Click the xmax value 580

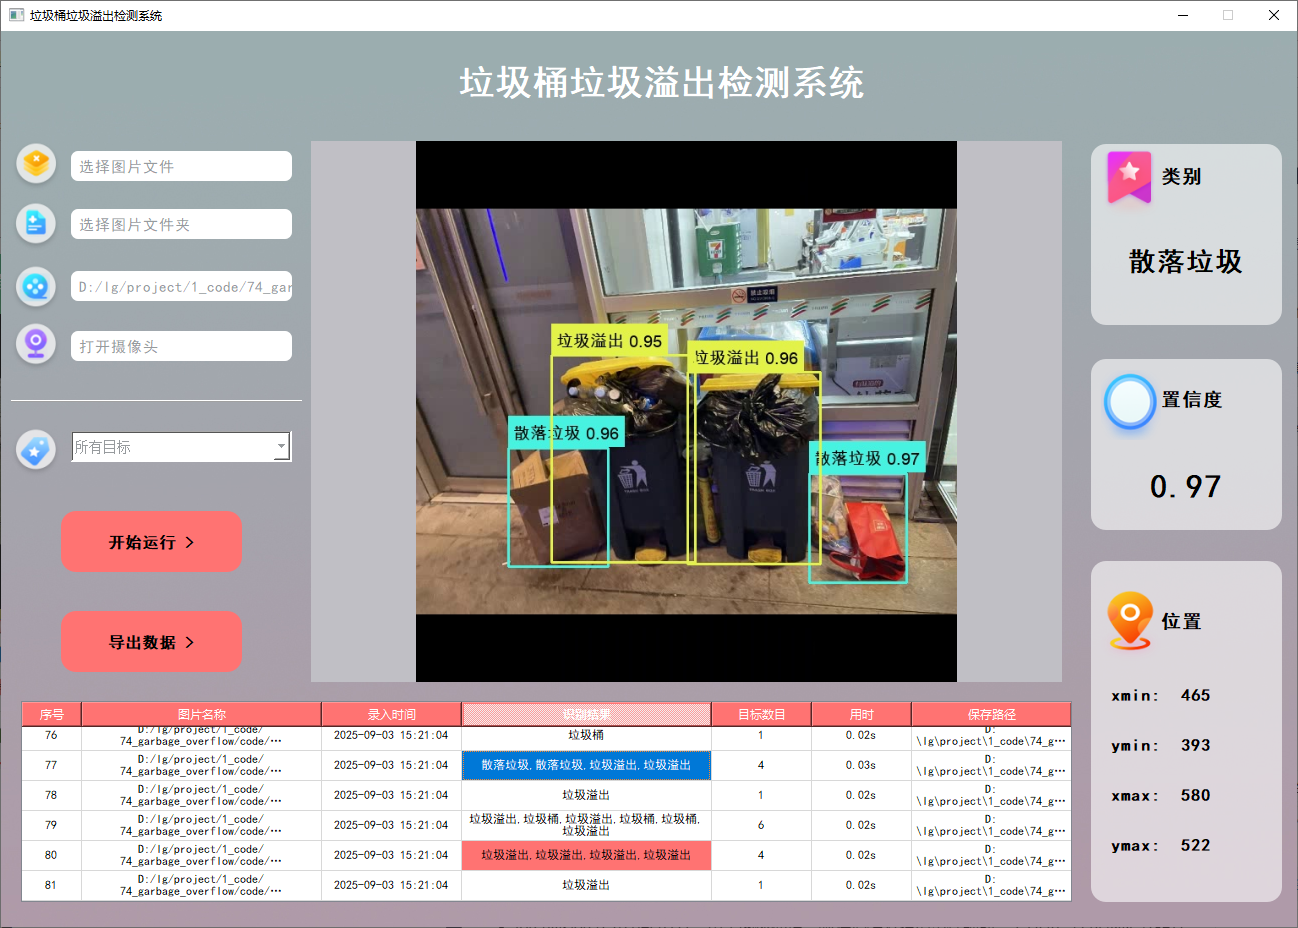click(1195, 795)
